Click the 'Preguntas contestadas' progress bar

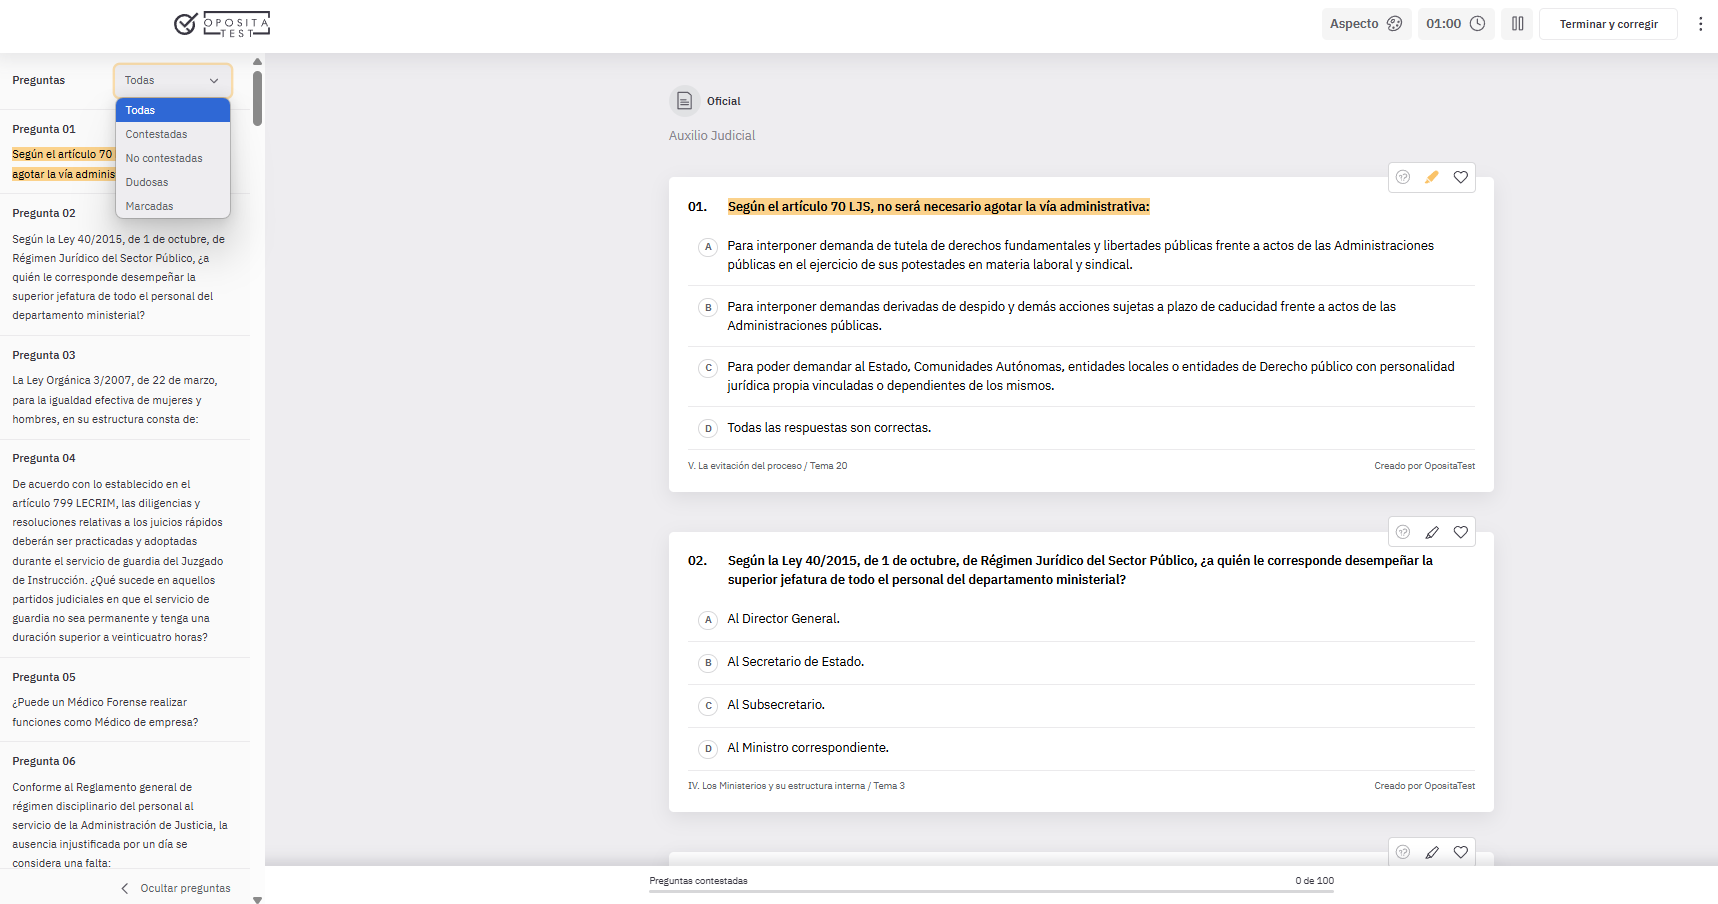991,891
